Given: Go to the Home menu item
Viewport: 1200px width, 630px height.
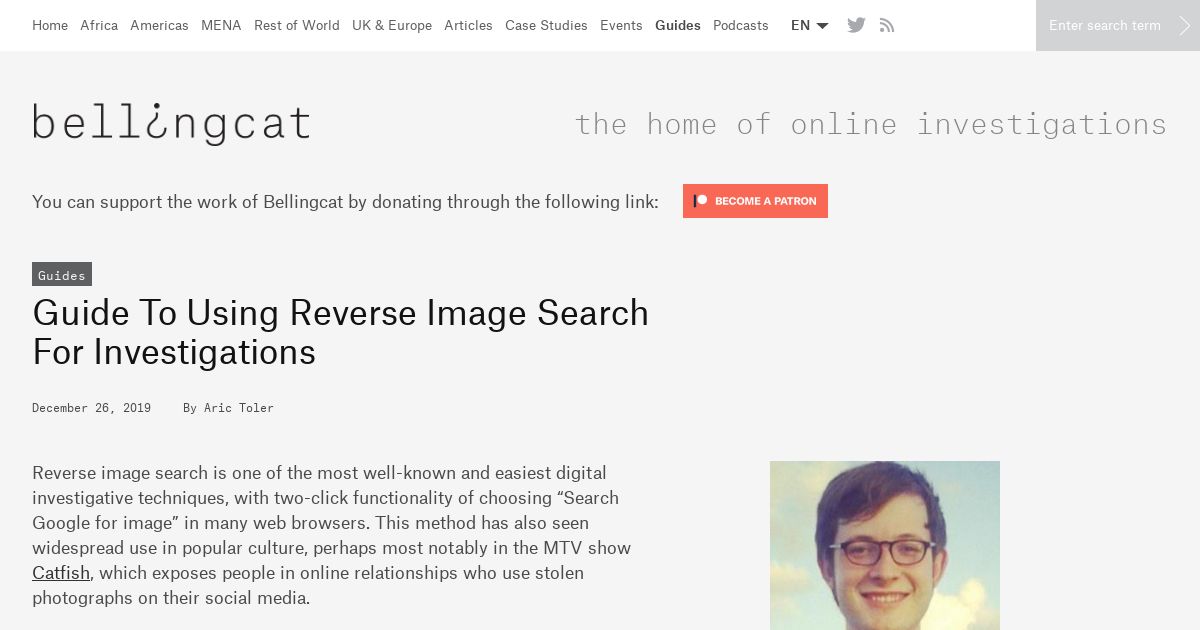Looking at the screenshot, I should pos(50,25).
